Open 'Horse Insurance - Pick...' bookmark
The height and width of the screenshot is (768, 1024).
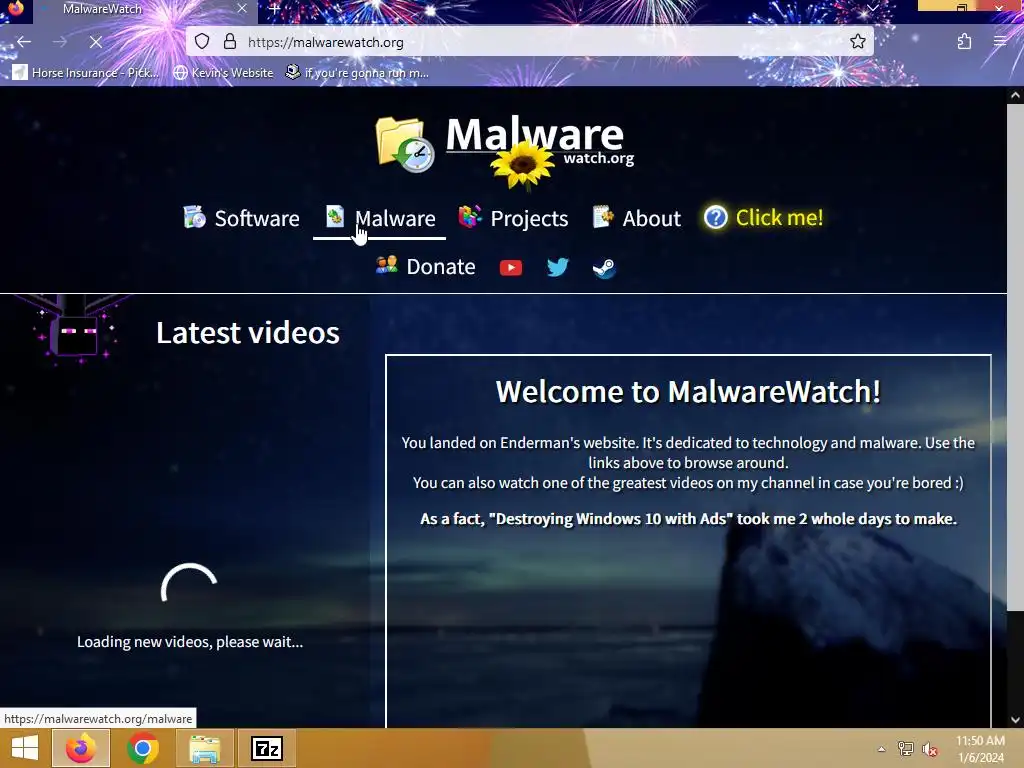86,72
